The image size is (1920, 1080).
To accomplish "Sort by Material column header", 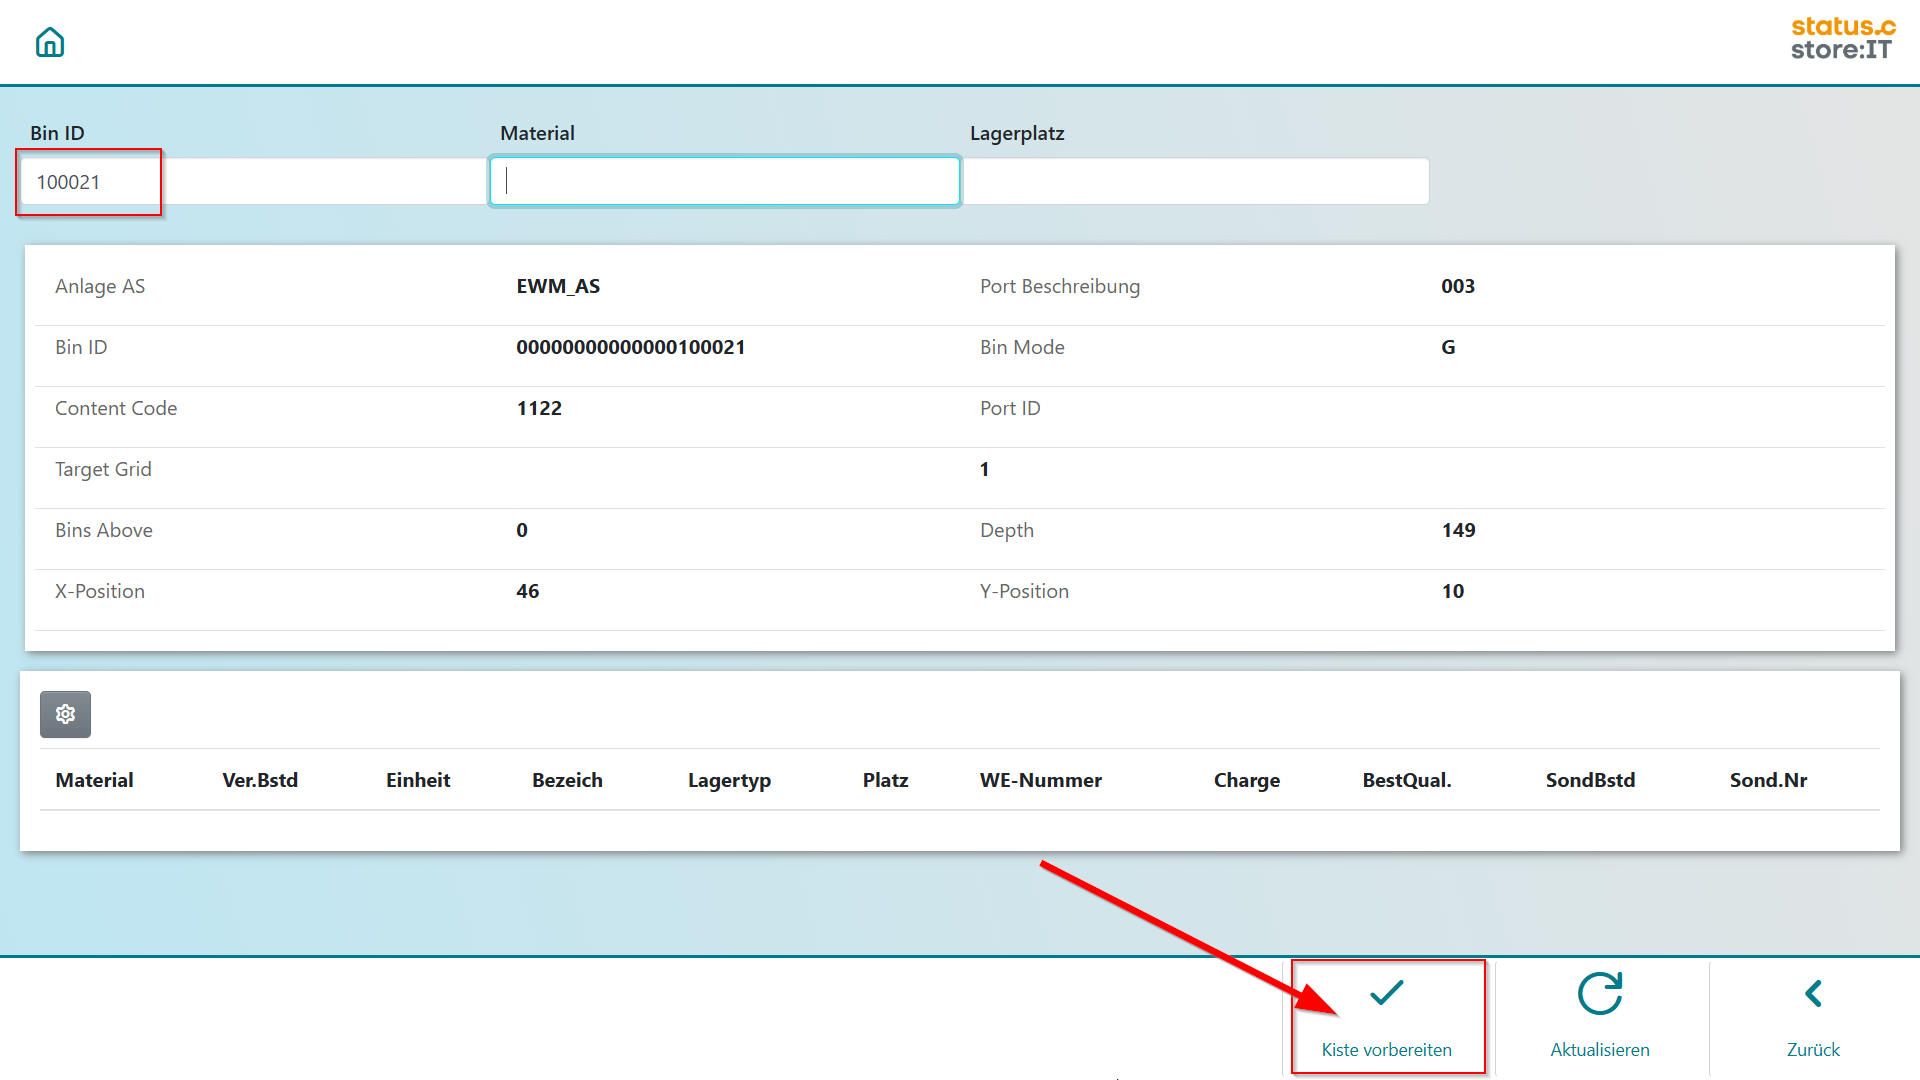I will [94, 780].
